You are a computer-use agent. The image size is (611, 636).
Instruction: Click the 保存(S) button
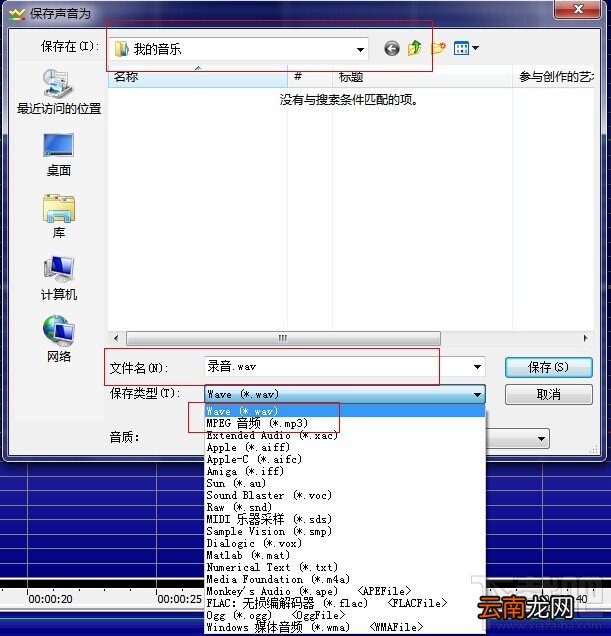pos(549,367)
